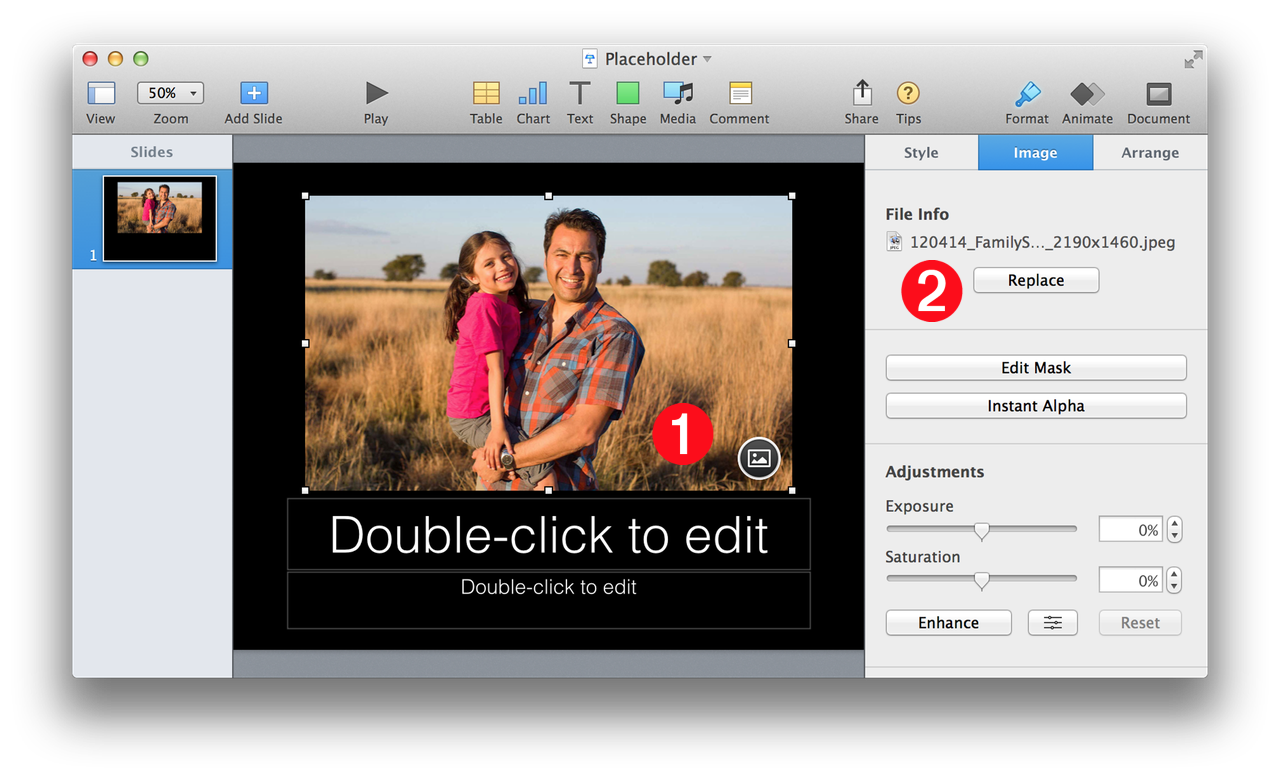
Task: Decrease Saturation with the stepper down arrow
Action: [1175, 587]
